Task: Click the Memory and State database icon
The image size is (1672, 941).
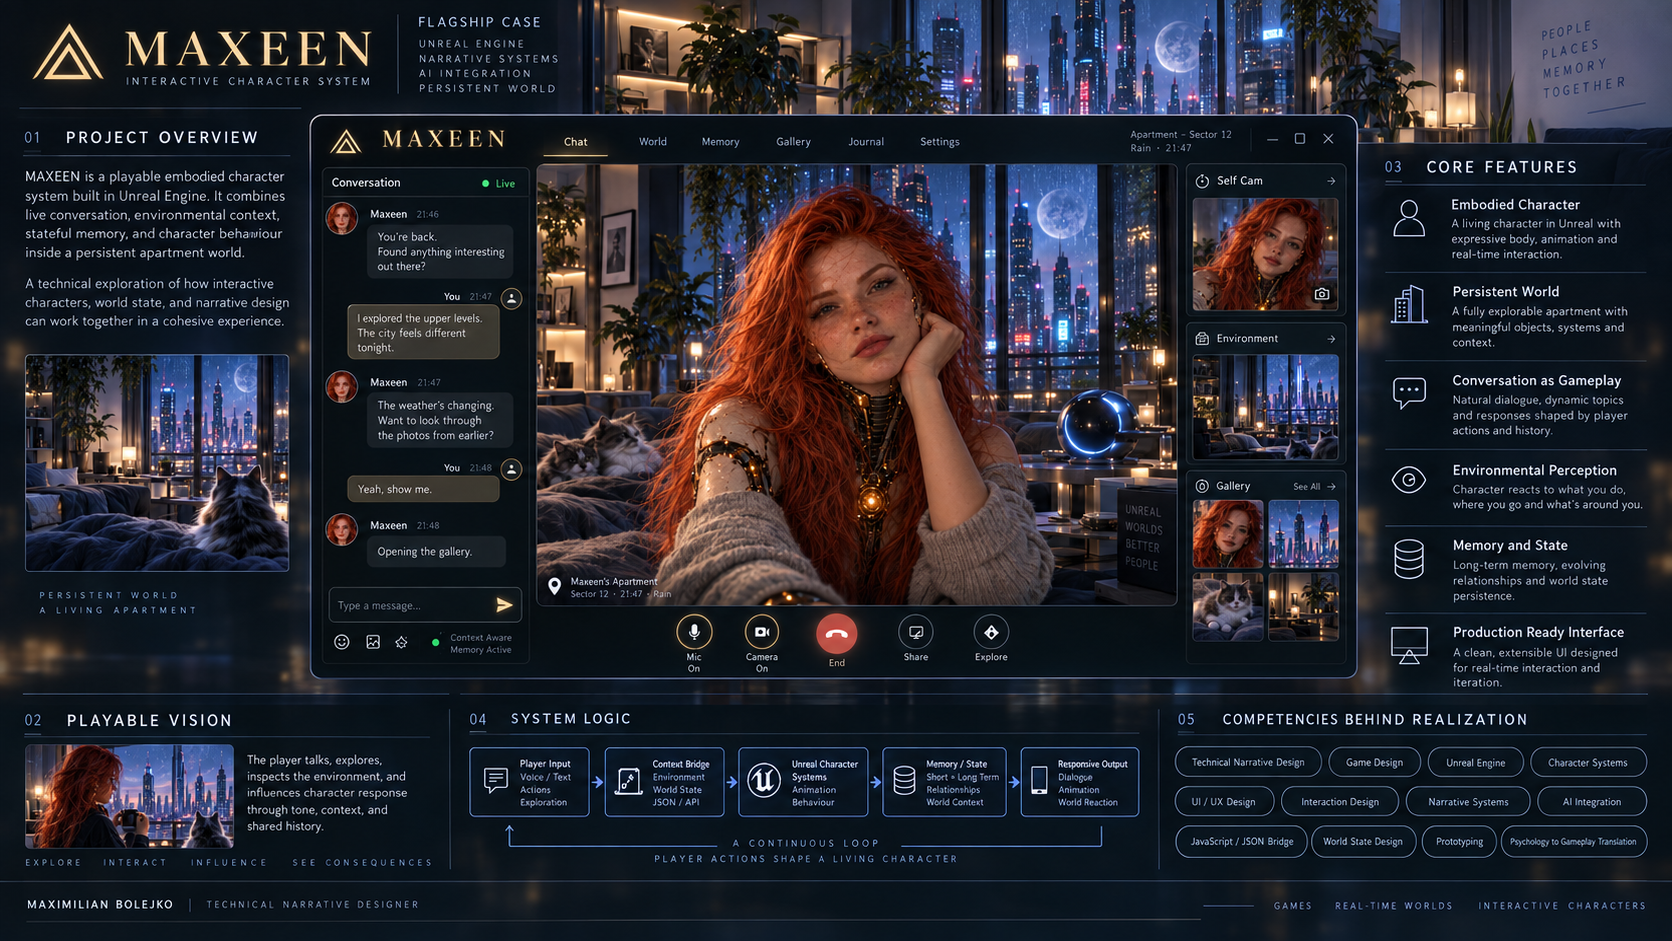Action: pos(1409,560)
